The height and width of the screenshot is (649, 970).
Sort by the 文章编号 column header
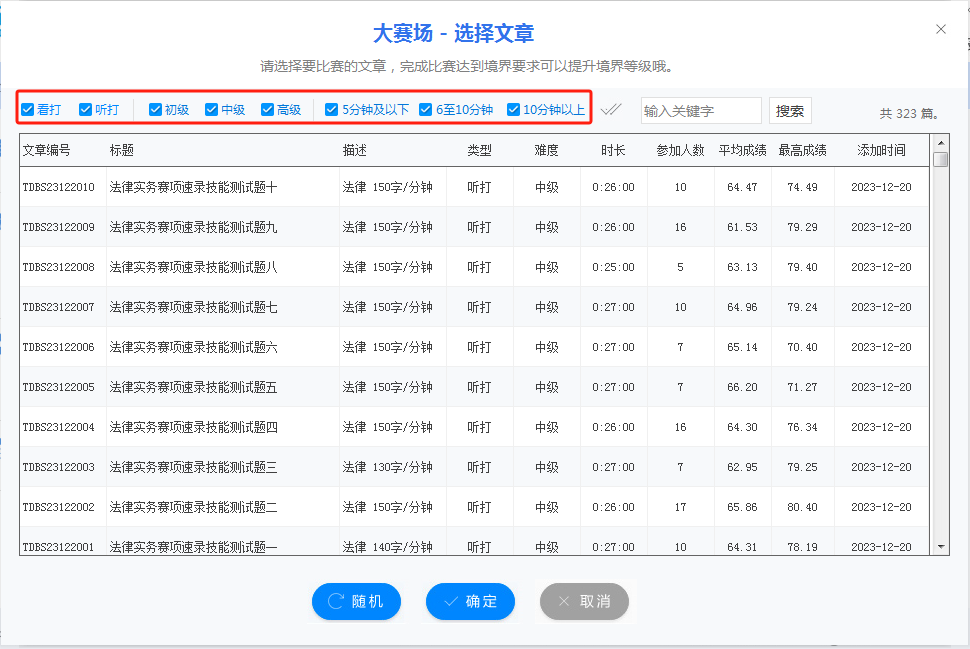[x=46, y=150]
